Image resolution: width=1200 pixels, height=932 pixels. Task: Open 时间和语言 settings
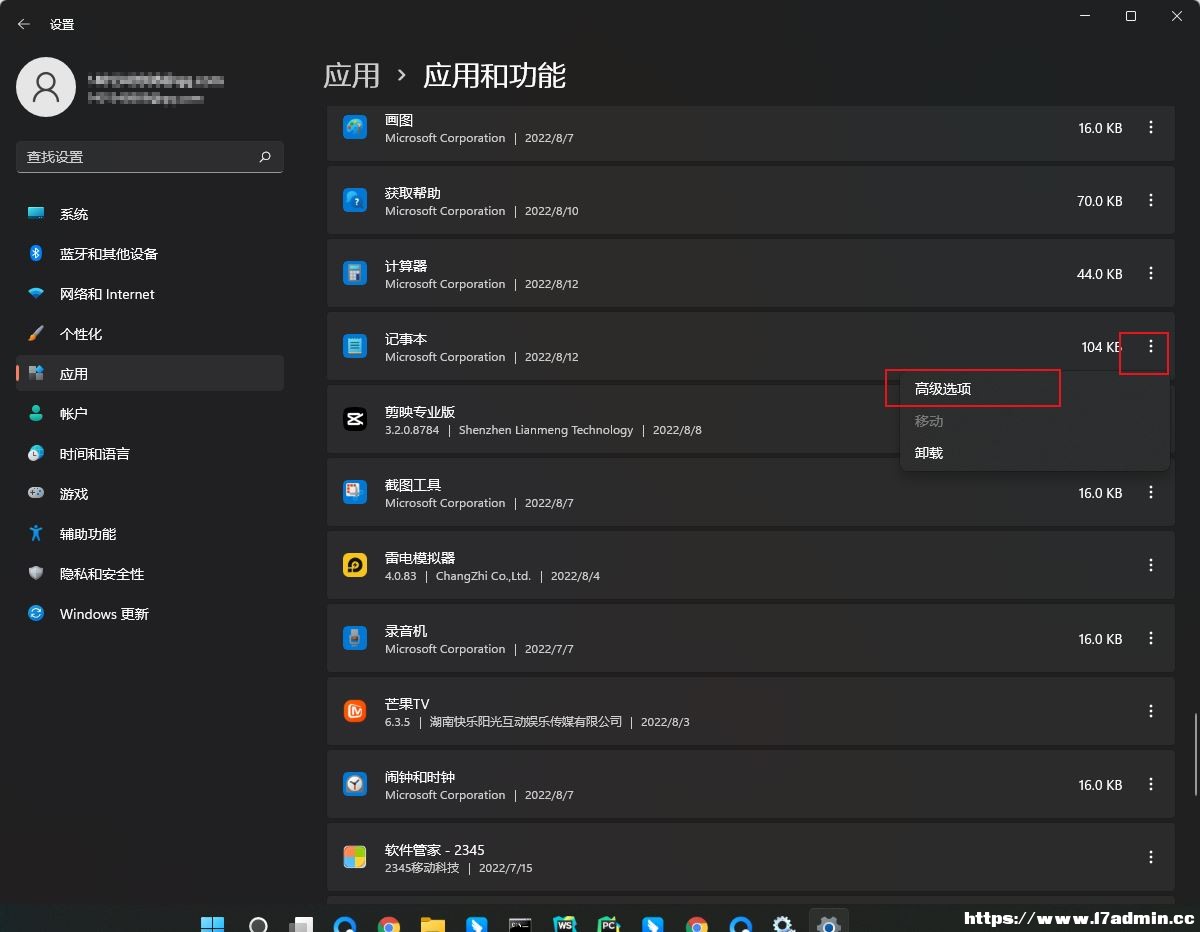pyautogui.click(x=150, y=454)
